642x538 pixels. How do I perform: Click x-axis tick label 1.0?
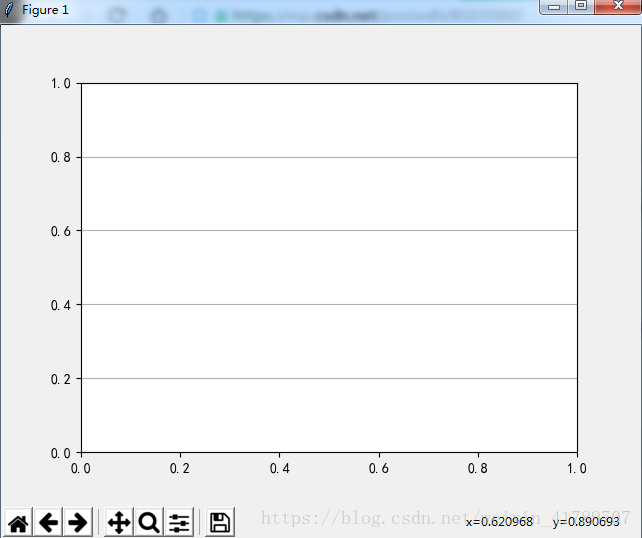click(x=577, y=468)
